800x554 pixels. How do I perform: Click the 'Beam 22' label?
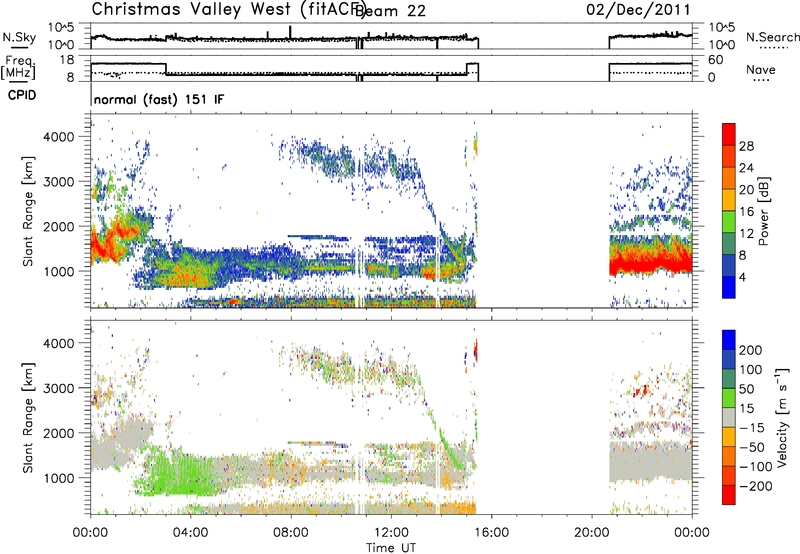390,11
